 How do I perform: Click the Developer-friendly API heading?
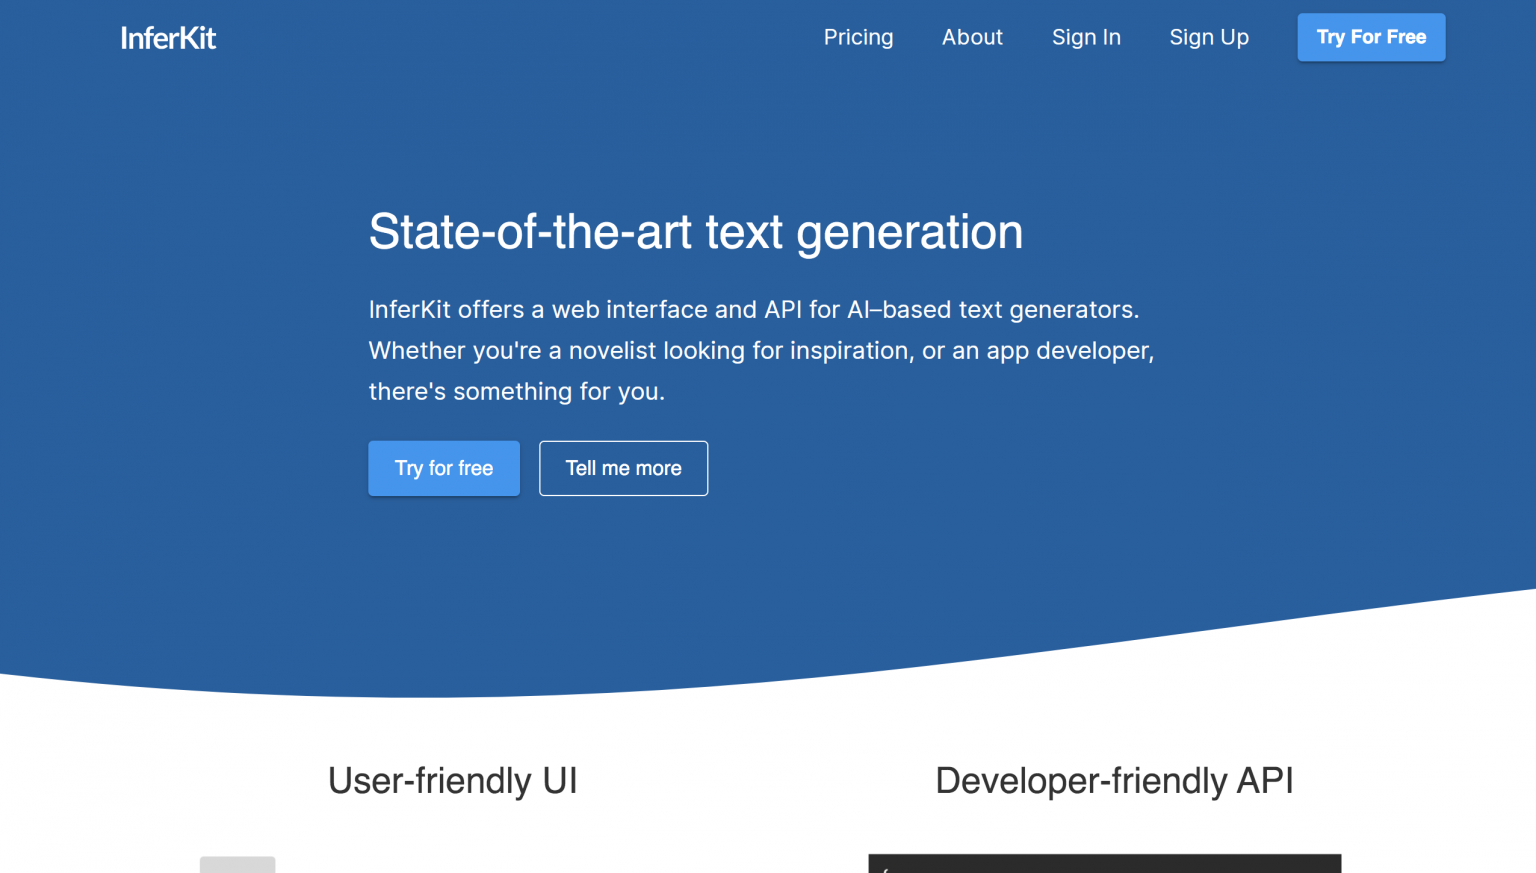1114,781
